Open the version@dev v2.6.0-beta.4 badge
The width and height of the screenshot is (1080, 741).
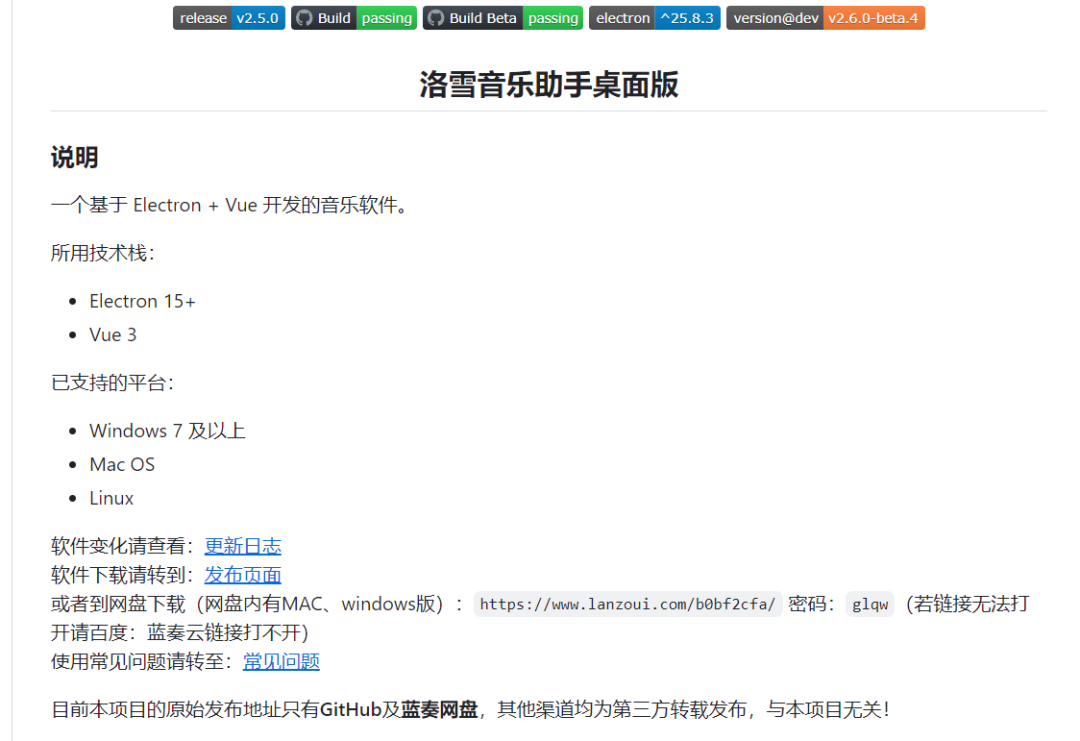(825, 18)
